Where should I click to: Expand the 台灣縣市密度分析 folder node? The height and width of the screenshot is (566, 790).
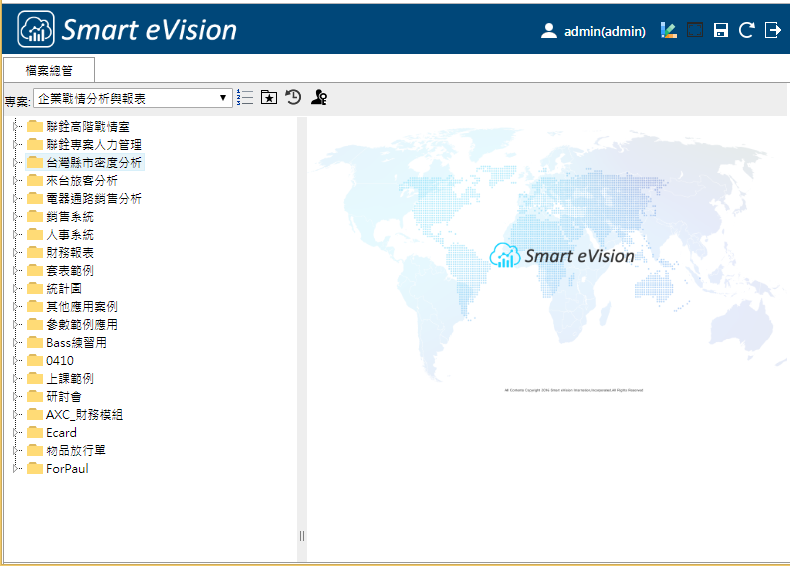(x=15, y=162)
